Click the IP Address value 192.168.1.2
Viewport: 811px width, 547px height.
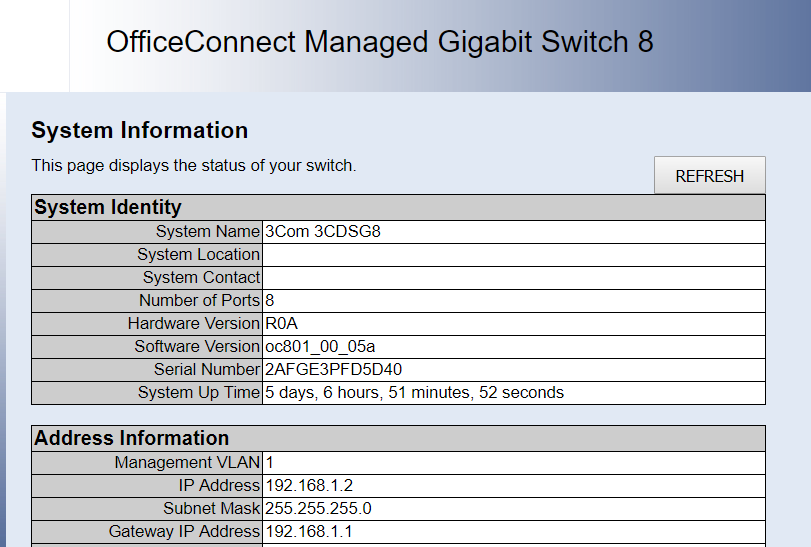[309, 485]
